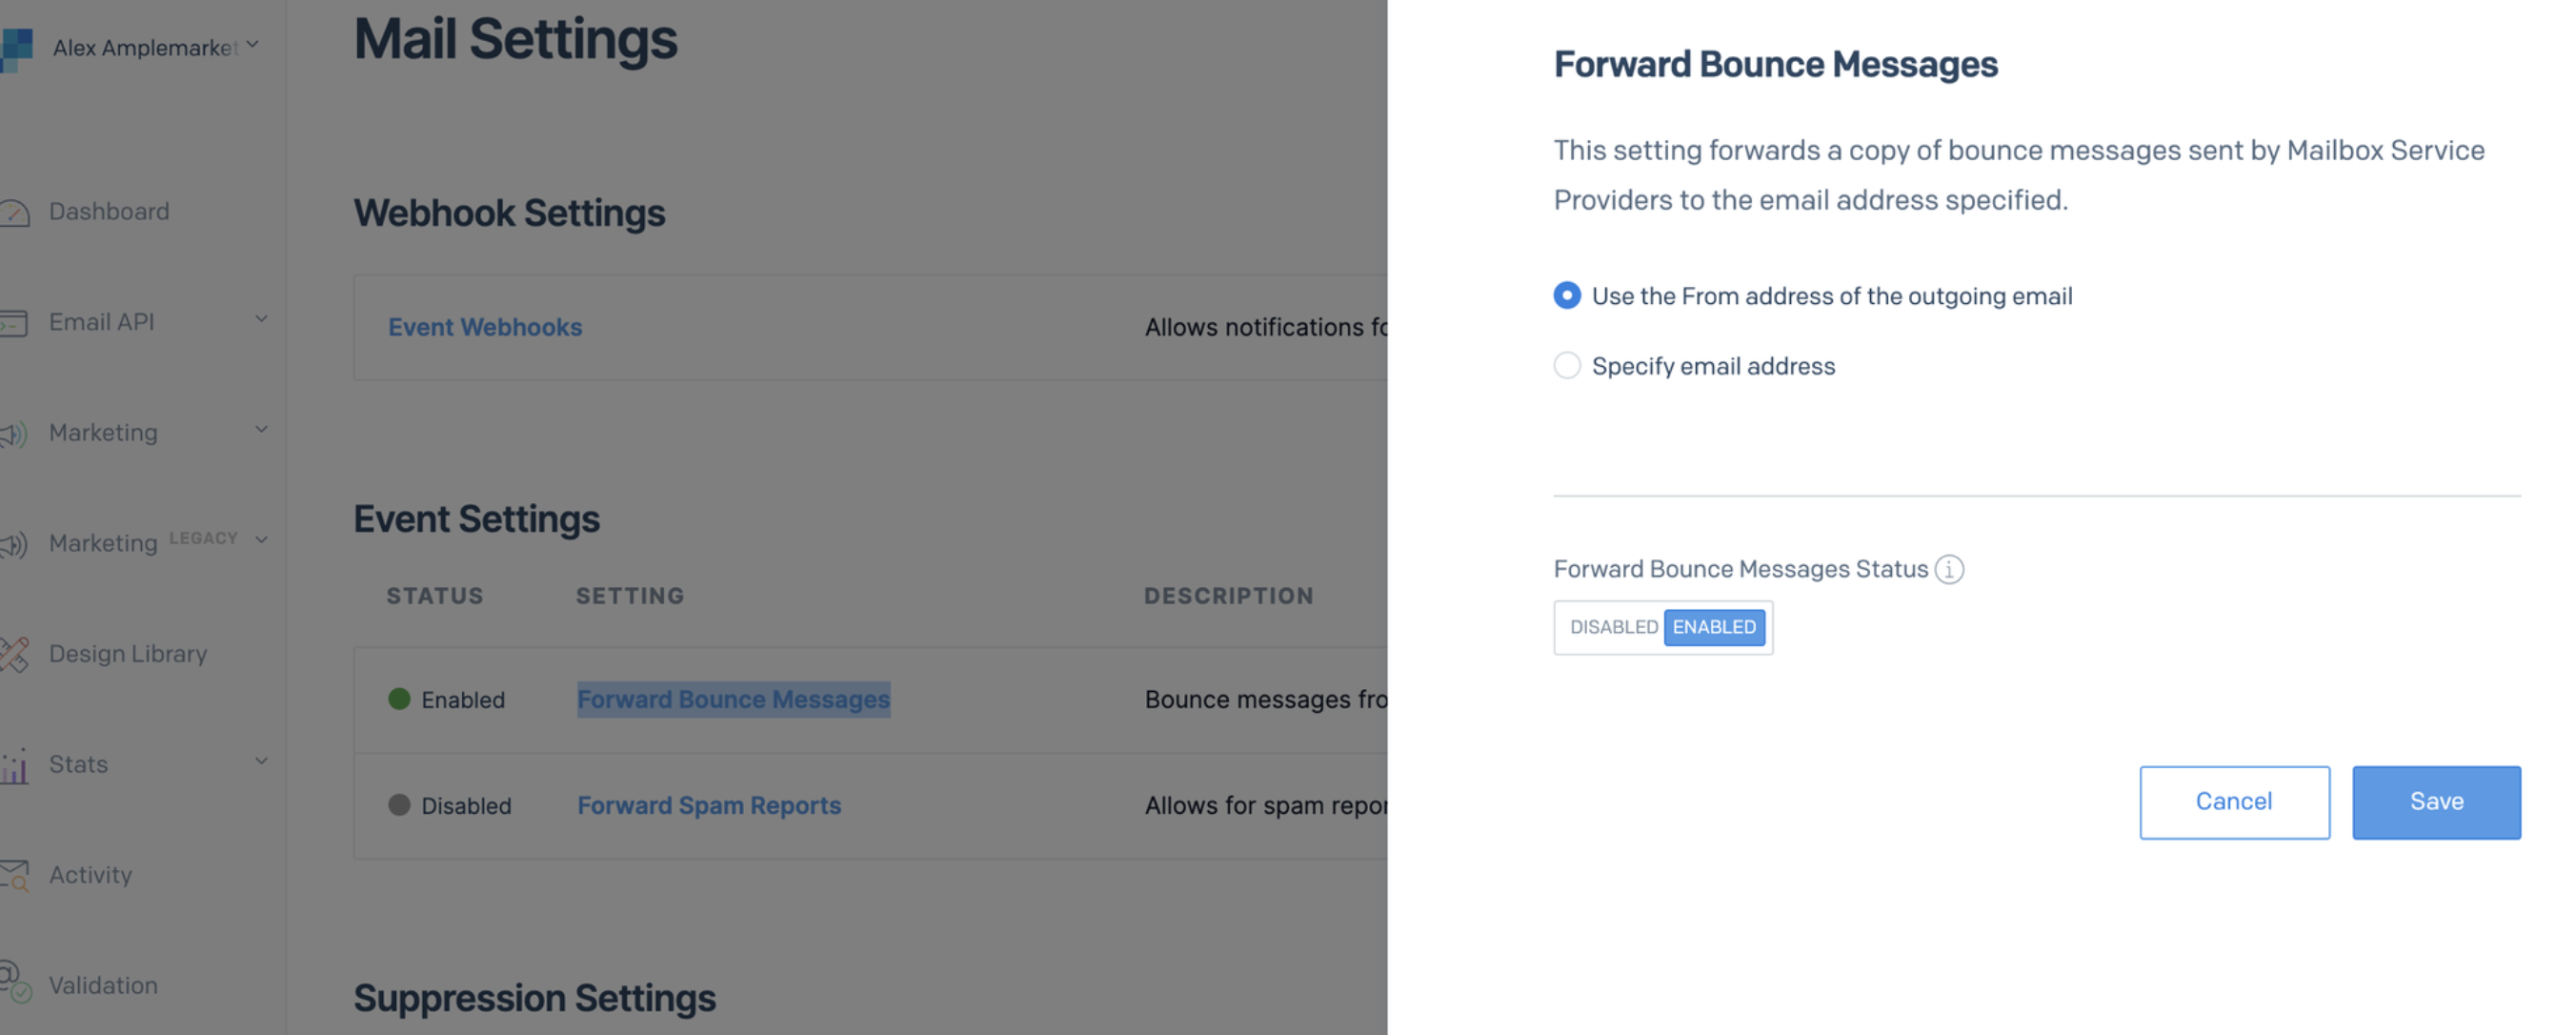Choose the "Specify email address" radio button
Screen dimensions: 2576x1035
[x=1567, y=366]
